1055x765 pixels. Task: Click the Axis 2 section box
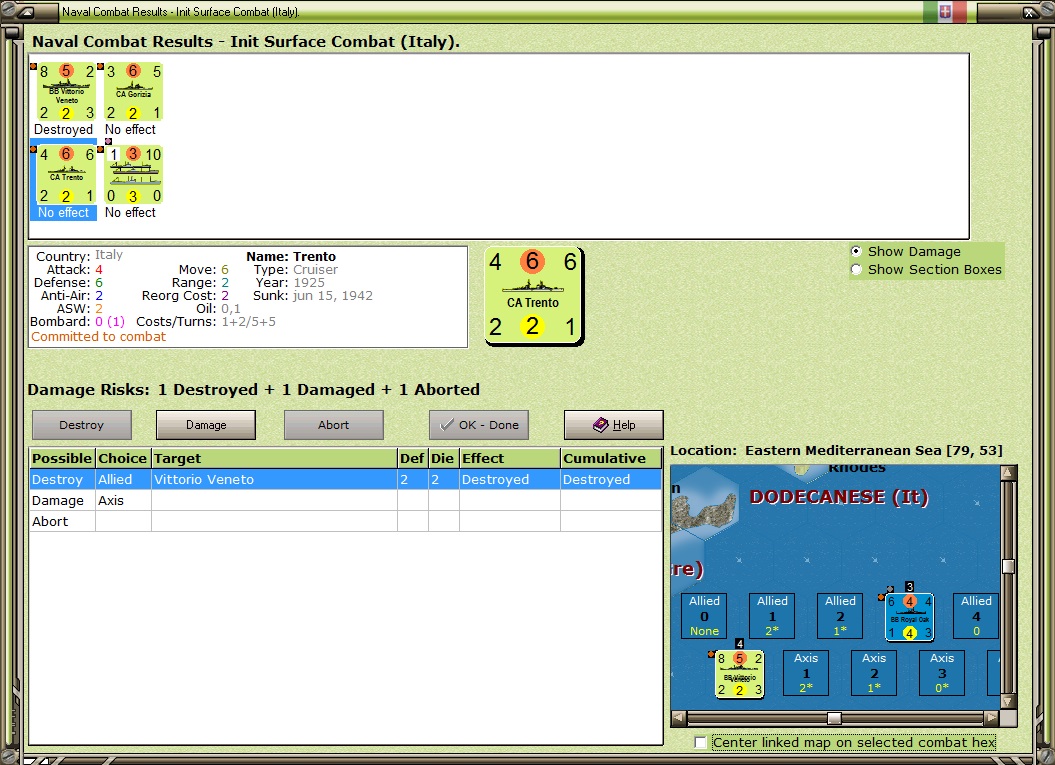[x=874, y=673]
